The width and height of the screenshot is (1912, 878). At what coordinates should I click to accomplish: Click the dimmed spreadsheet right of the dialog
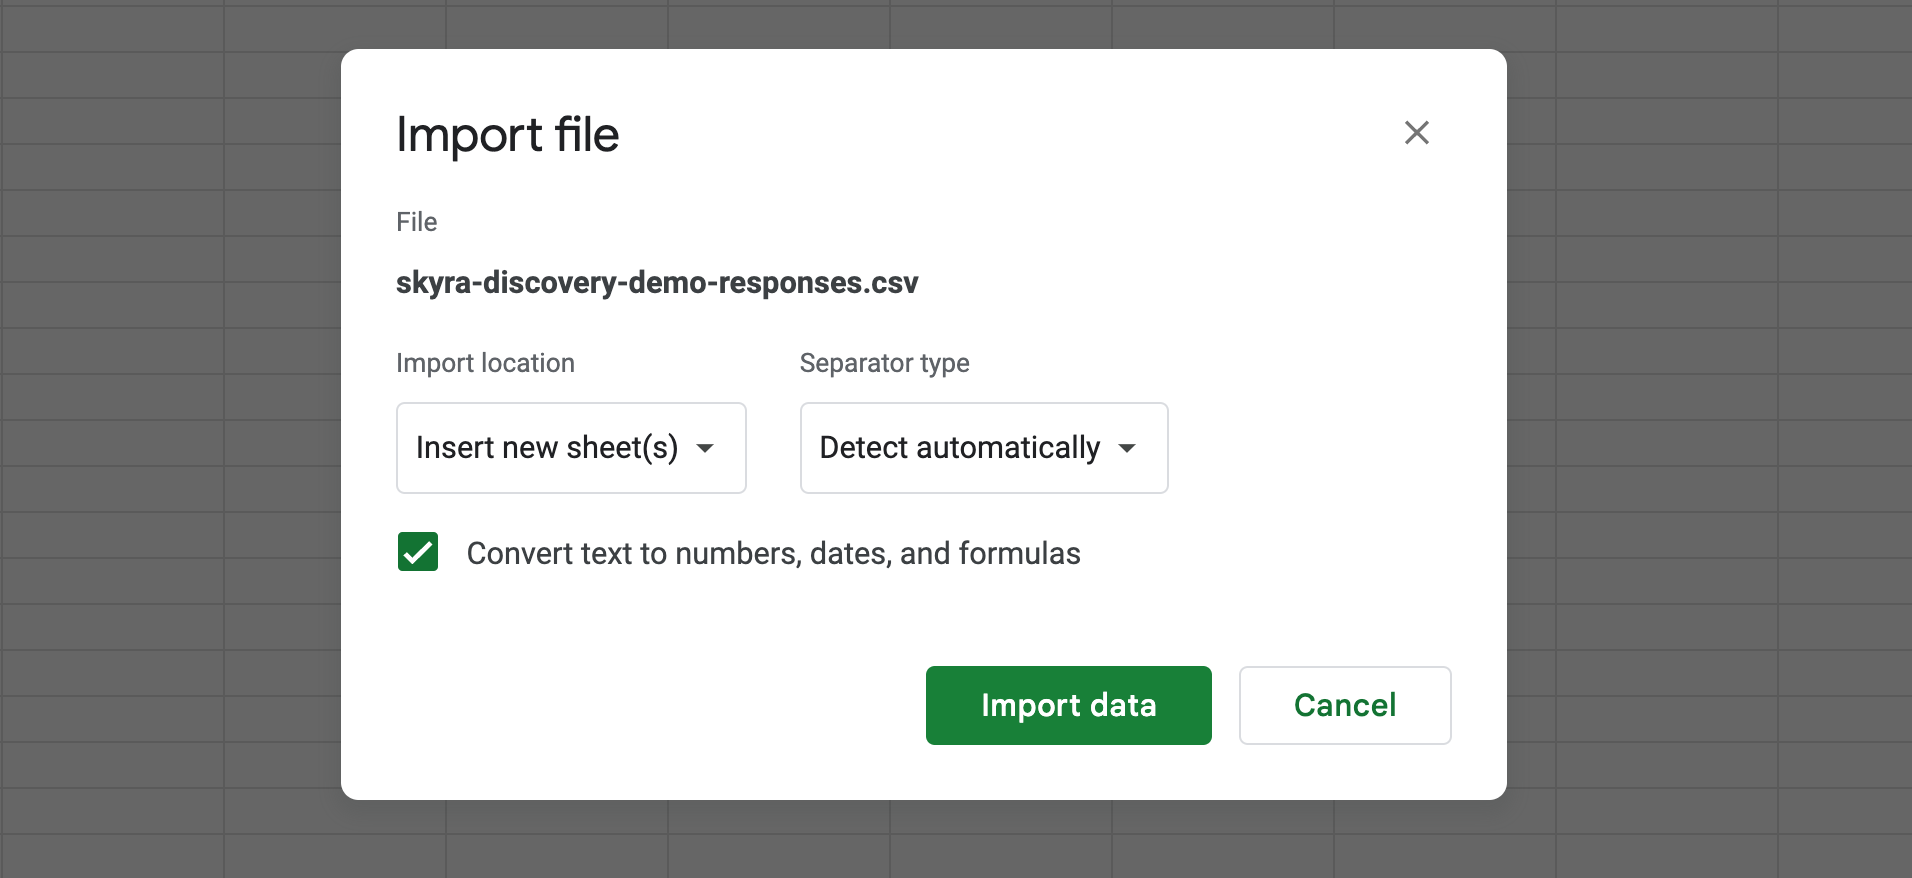[x=1710, y=440]
